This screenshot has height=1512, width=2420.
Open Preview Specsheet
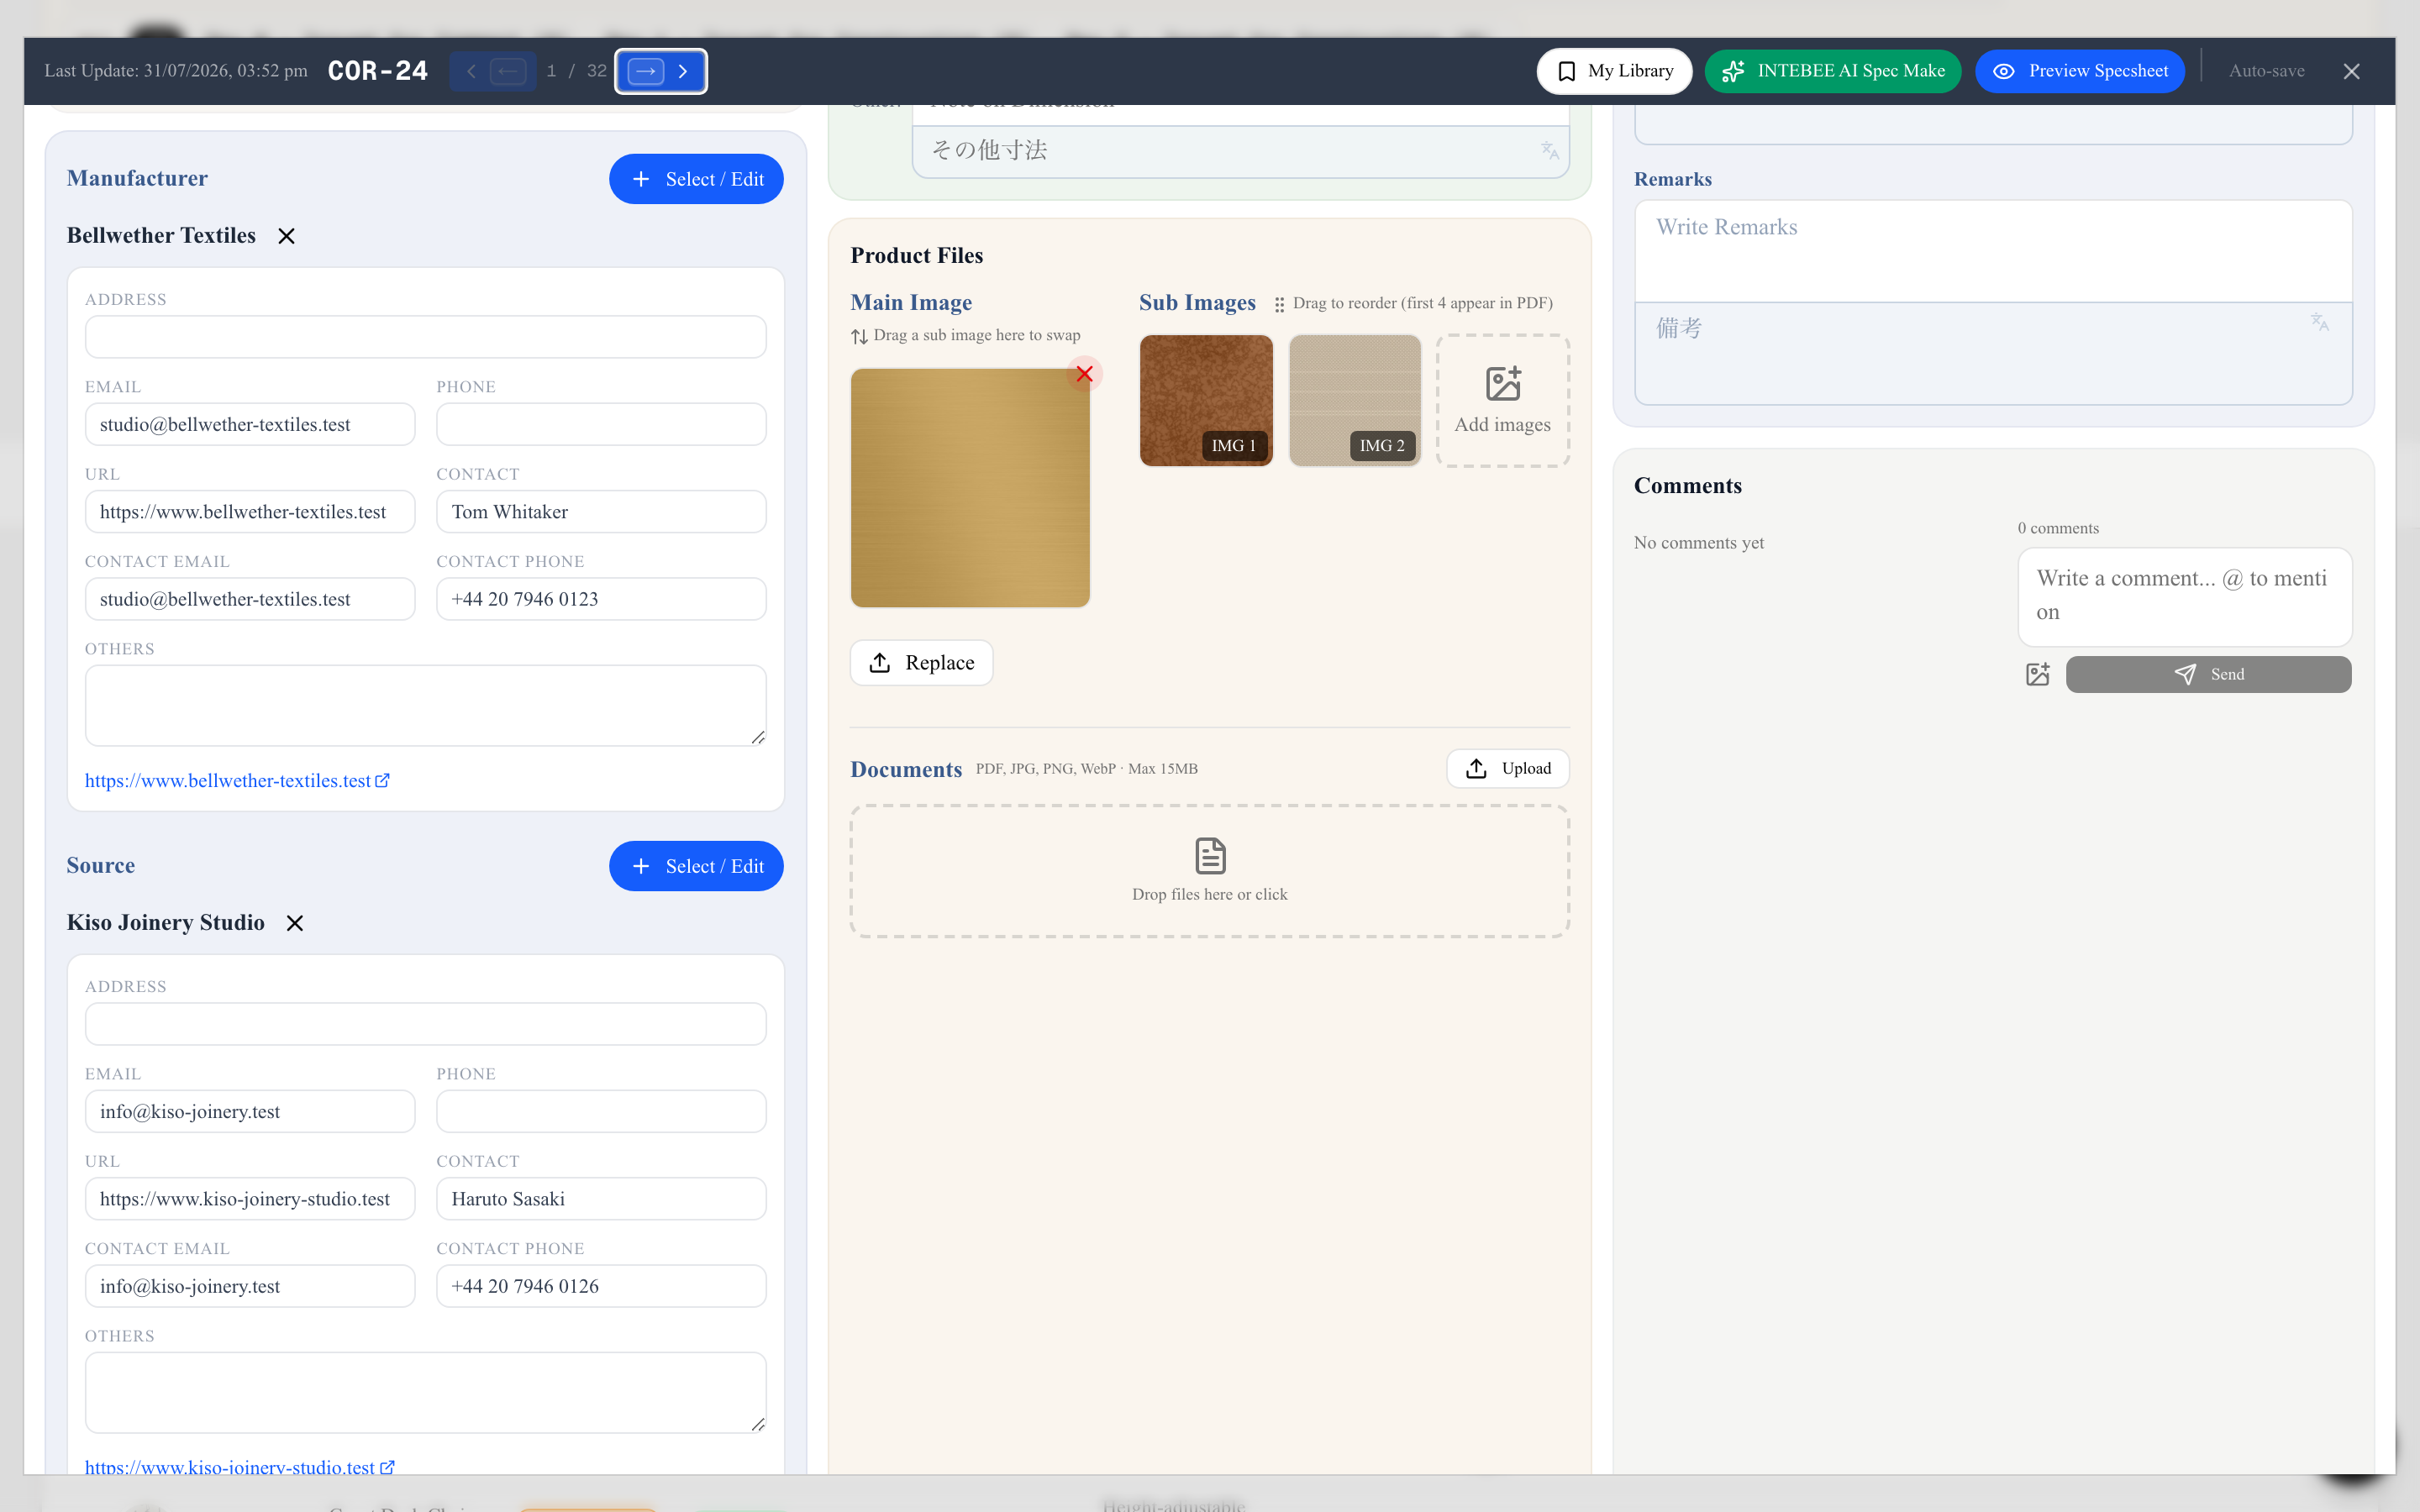coord(2080,71)
